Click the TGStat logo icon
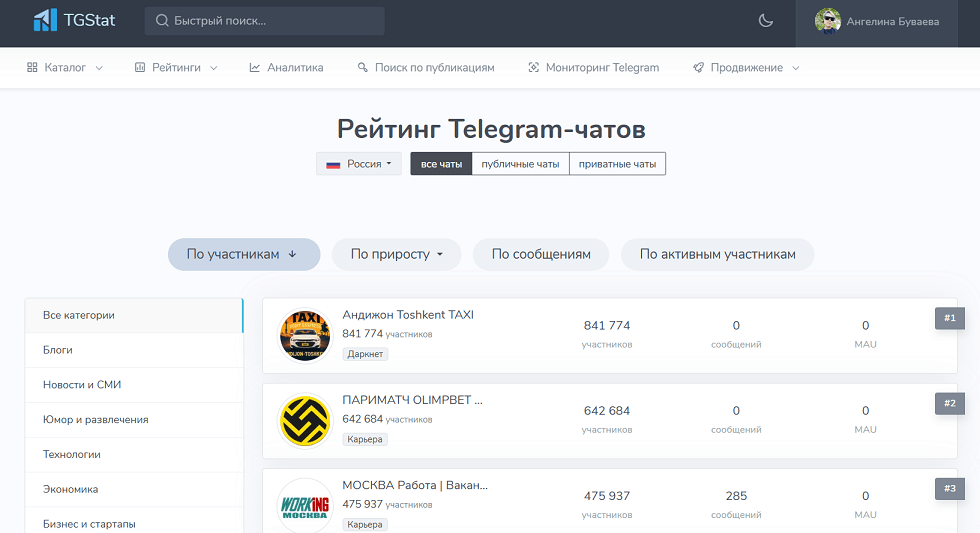 click(x=45, y=20)
